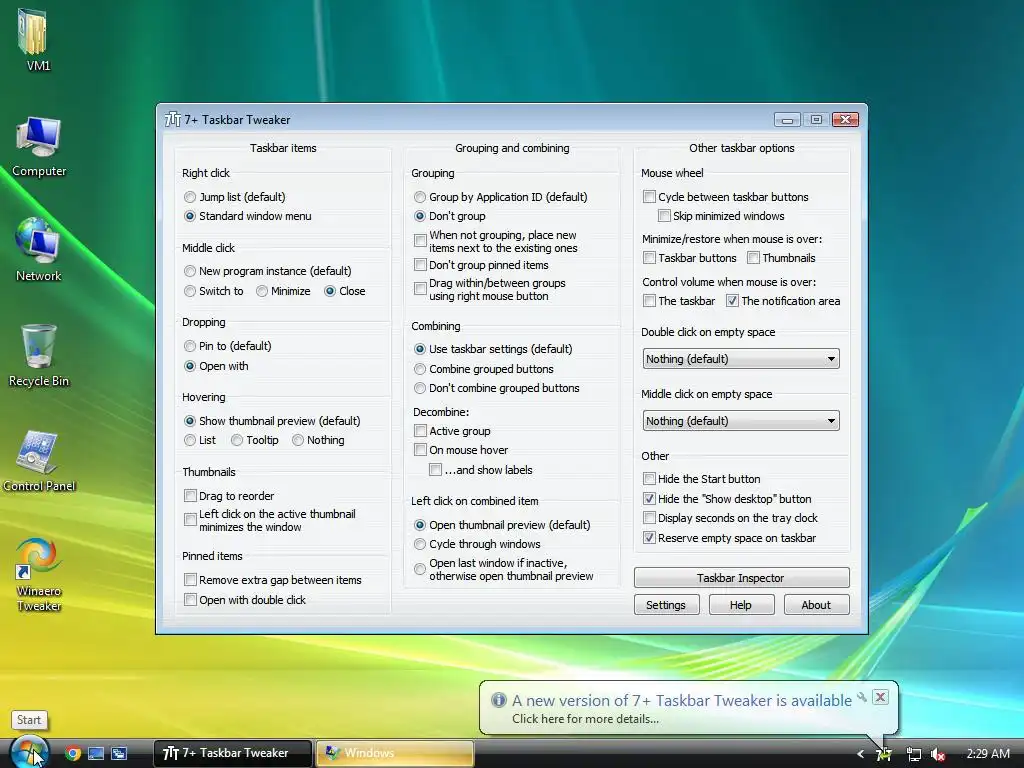Select the Recycle Bin icon

tap(39, 356)
